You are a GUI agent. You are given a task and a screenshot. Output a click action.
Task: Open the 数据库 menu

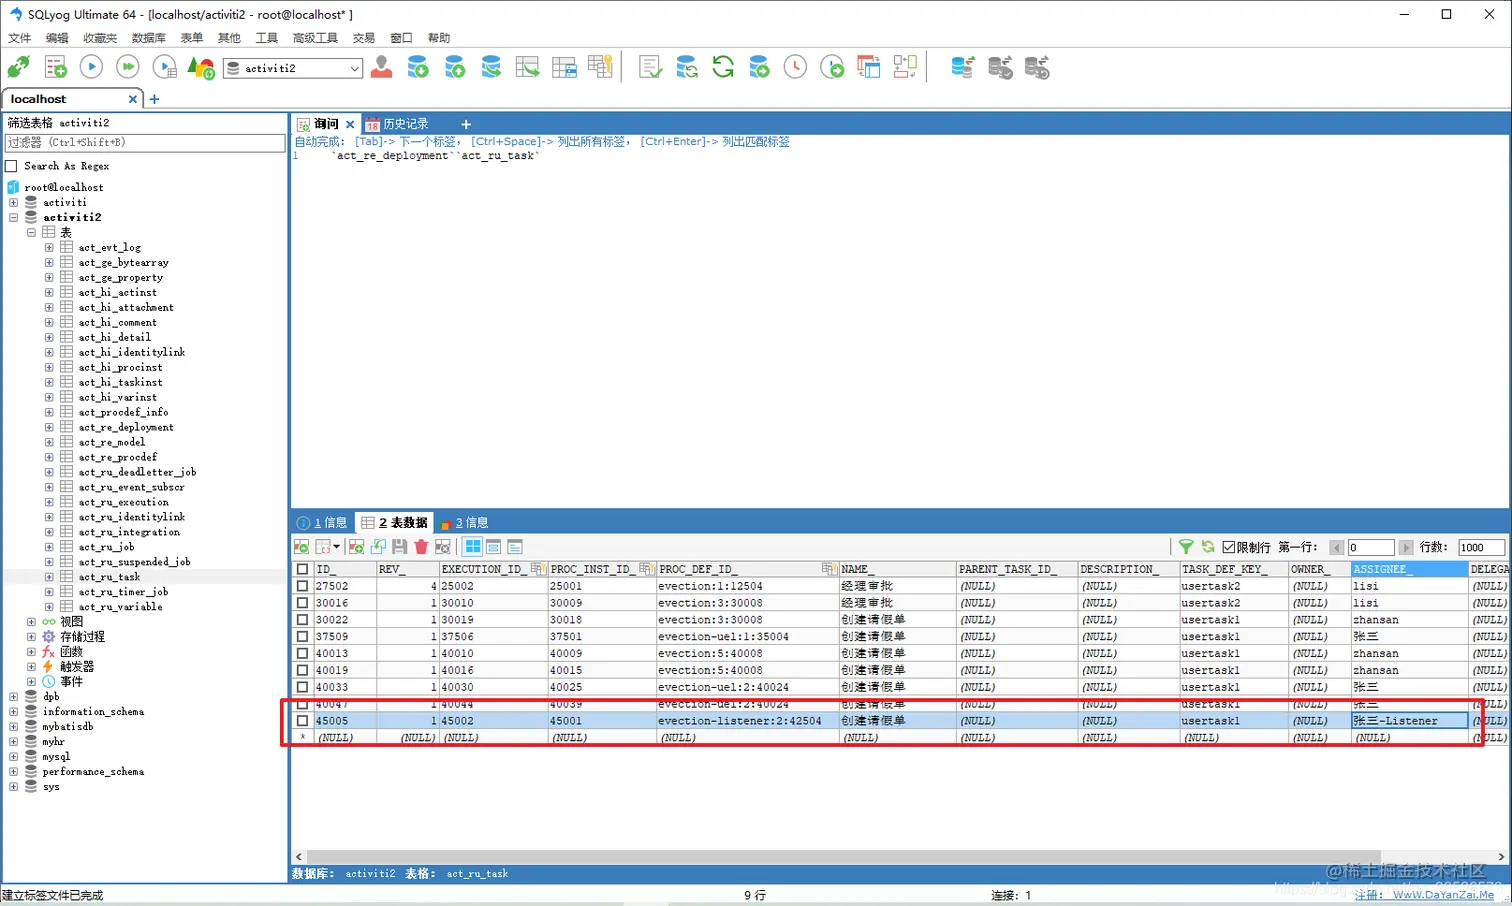pos(148,38)
